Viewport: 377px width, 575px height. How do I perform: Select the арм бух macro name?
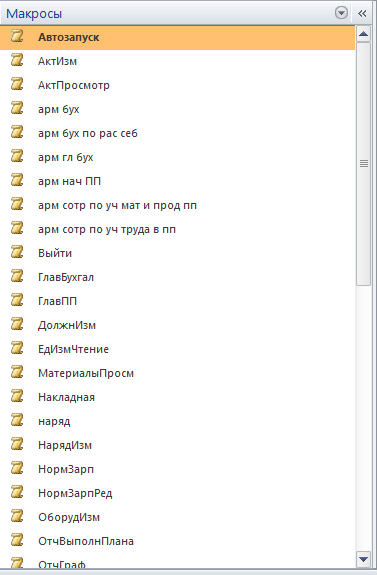tap(59, 109)
